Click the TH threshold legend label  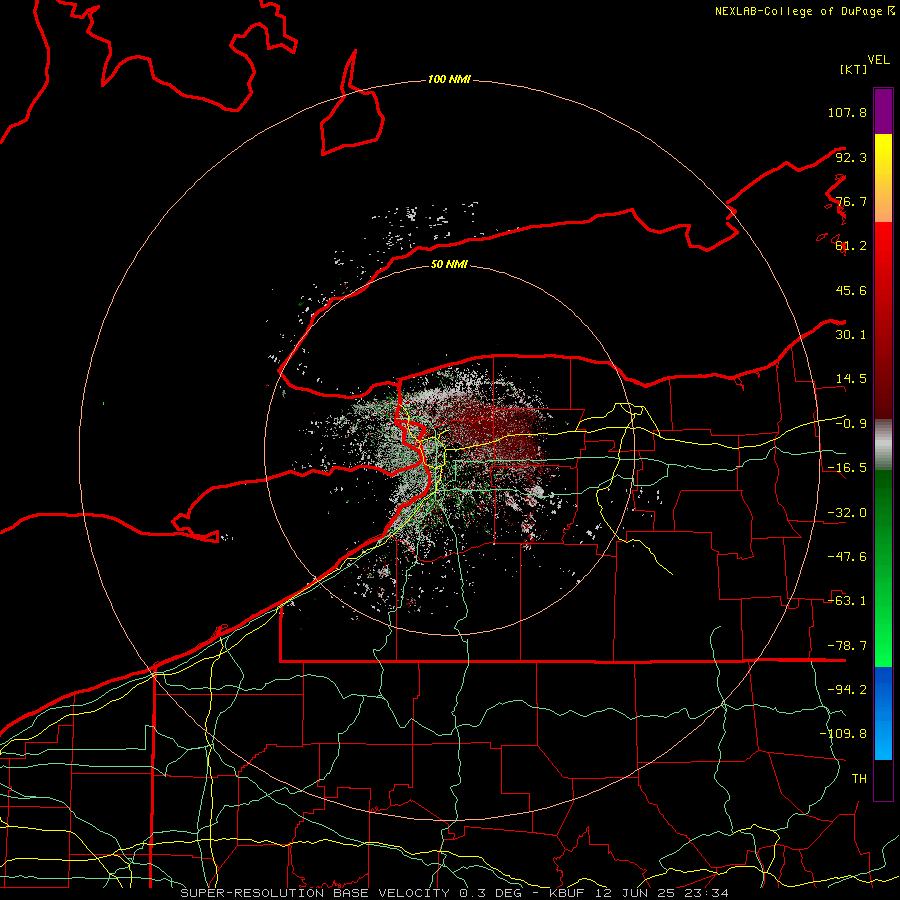tap(859, 779)
